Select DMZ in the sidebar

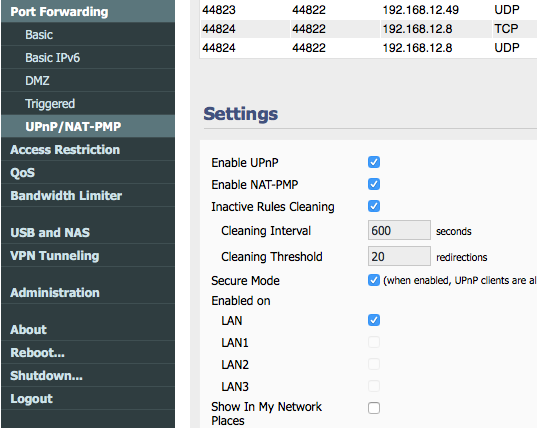(37, 80)
